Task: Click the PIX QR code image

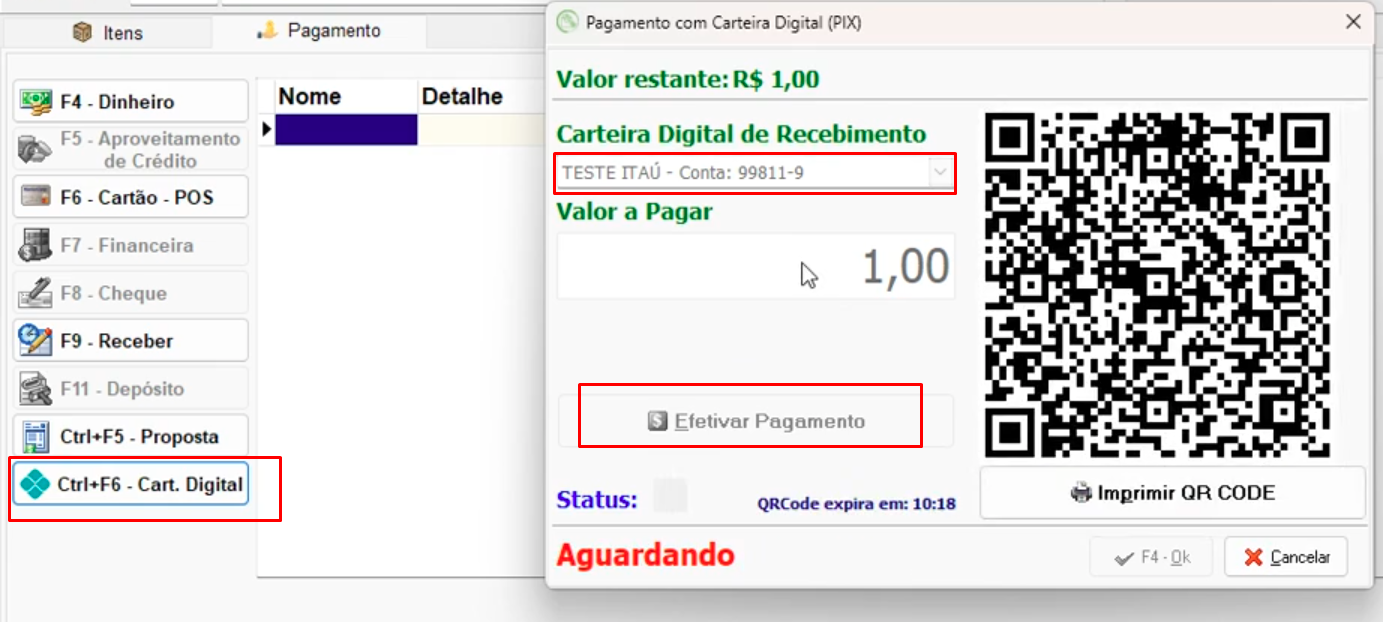Action: click(1157, 284)
